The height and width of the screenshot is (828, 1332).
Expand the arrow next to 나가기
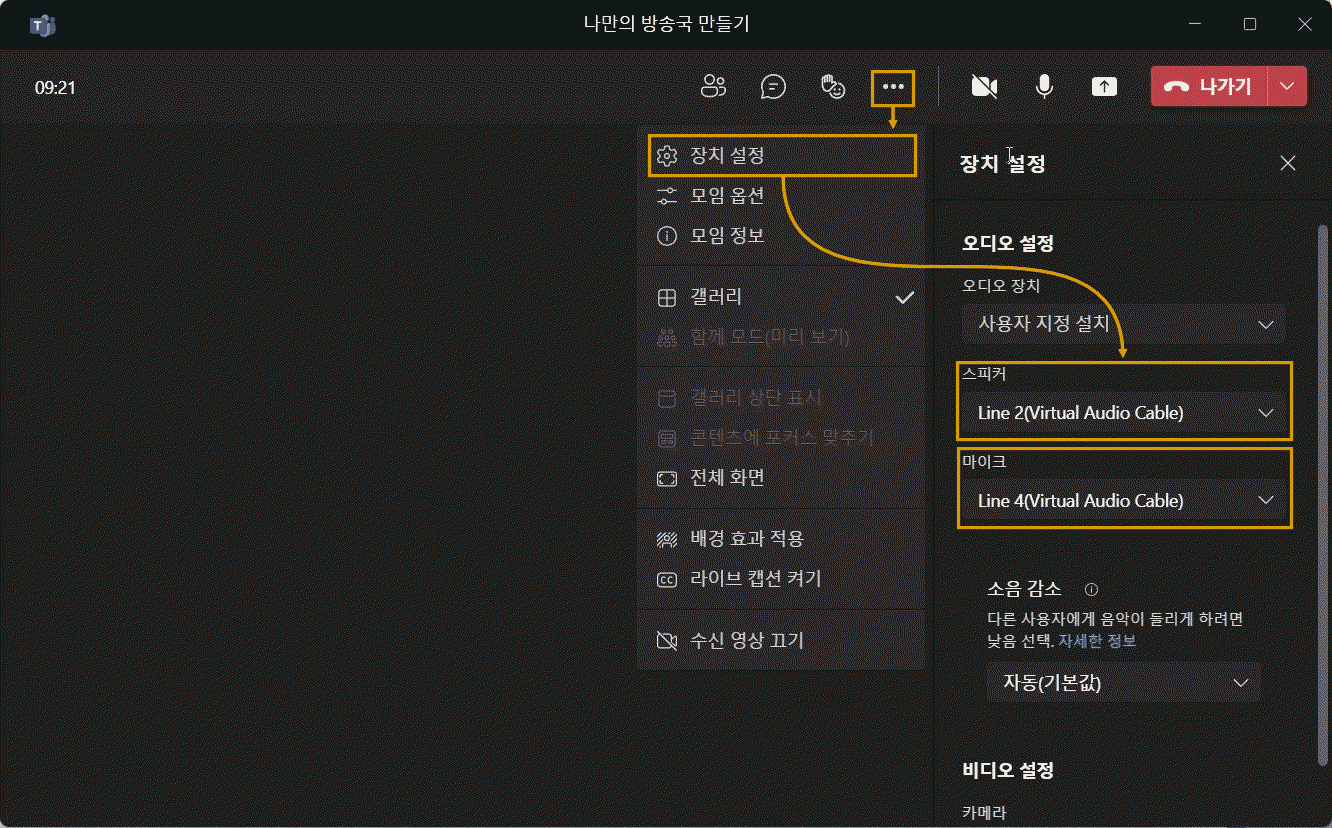1287,87
